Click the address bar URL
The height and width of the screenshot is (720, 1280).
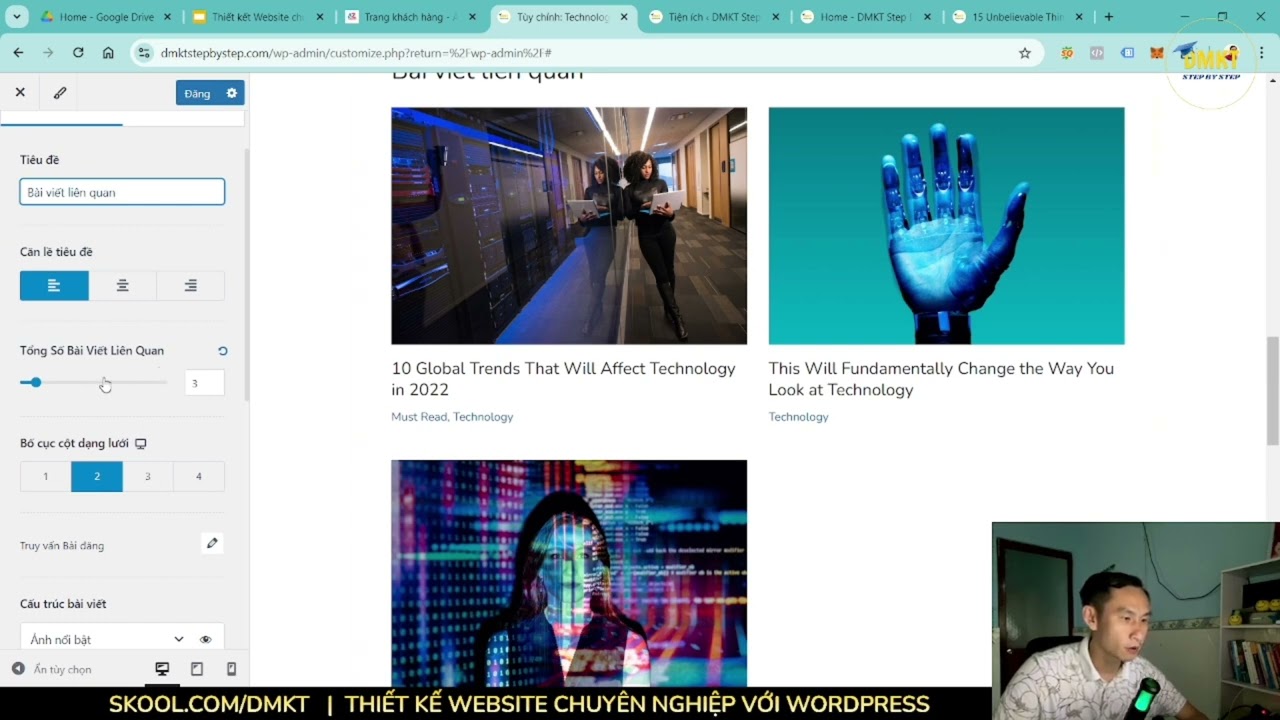click(x=356, y=53)
